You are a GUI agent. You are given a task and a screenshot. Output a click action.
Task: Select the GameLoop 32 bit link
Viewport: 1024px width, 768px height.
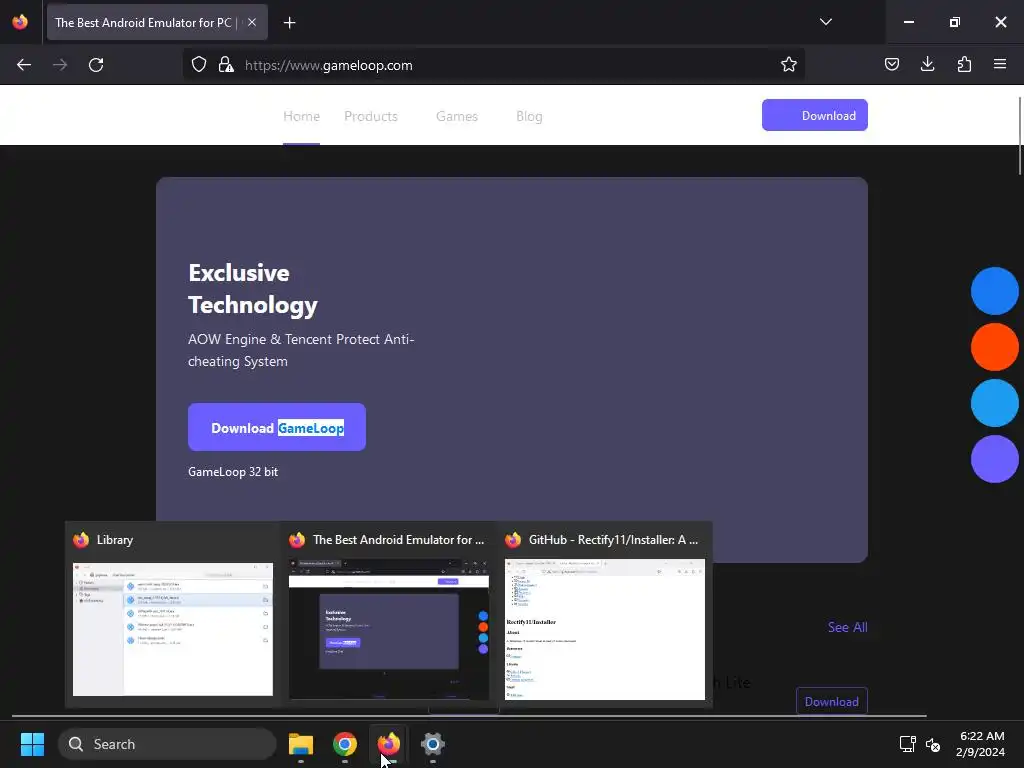[233, 472]
